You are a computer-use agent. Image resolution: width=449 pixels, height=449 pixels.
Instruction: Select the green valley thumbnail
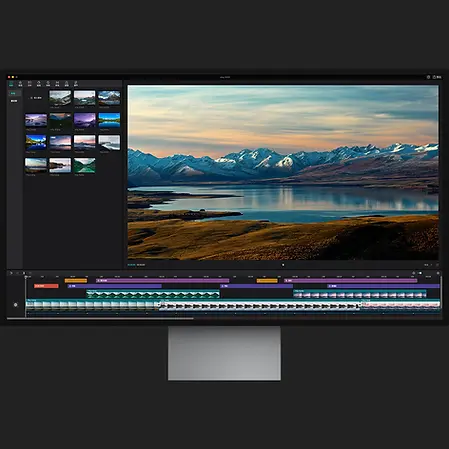click(85, 165)
